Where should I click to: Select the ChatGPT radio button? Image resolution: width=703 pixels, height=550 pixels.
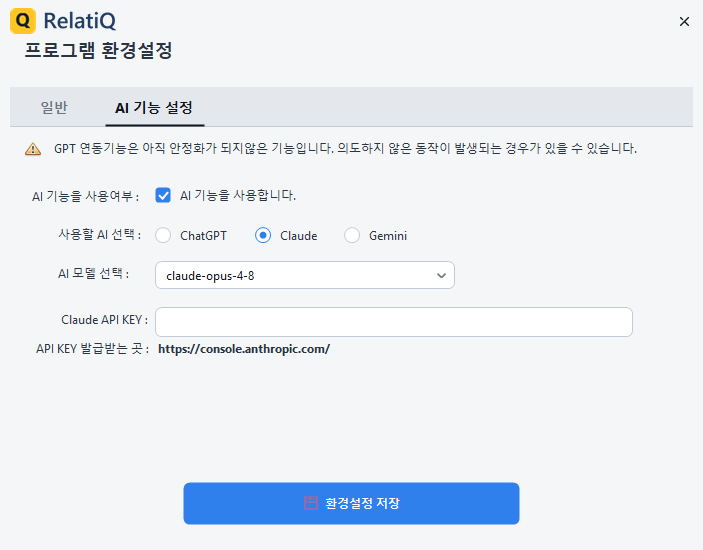pos(163,235)
